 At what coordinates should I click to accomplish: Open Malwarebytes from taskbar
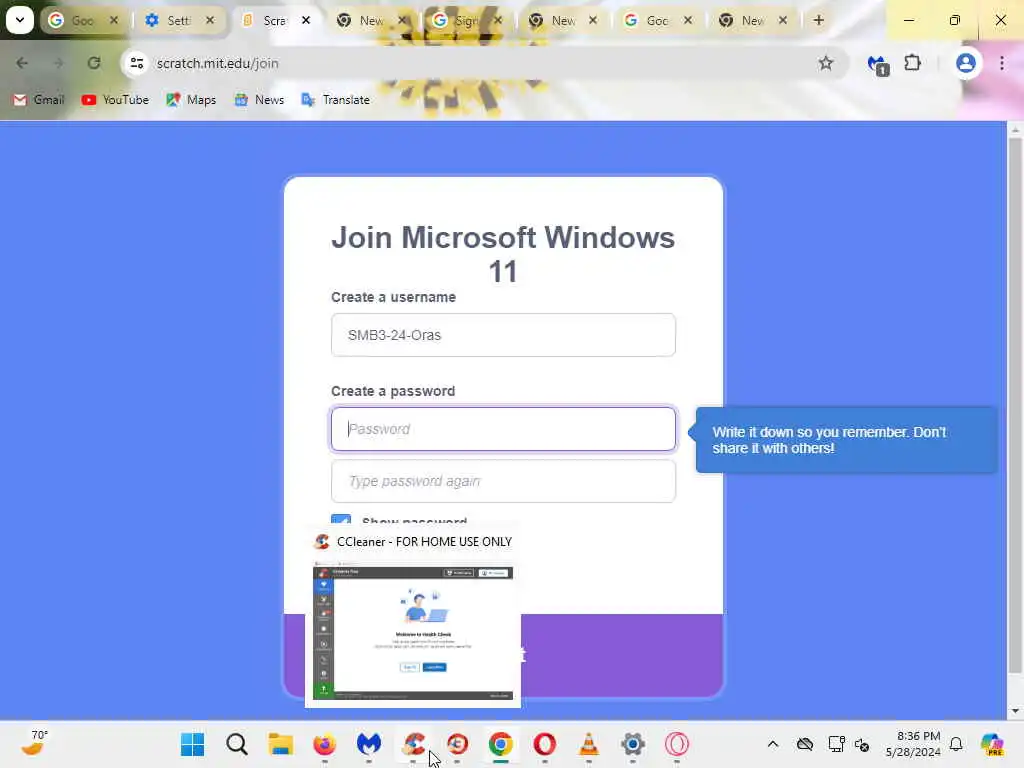coord(369,744)
